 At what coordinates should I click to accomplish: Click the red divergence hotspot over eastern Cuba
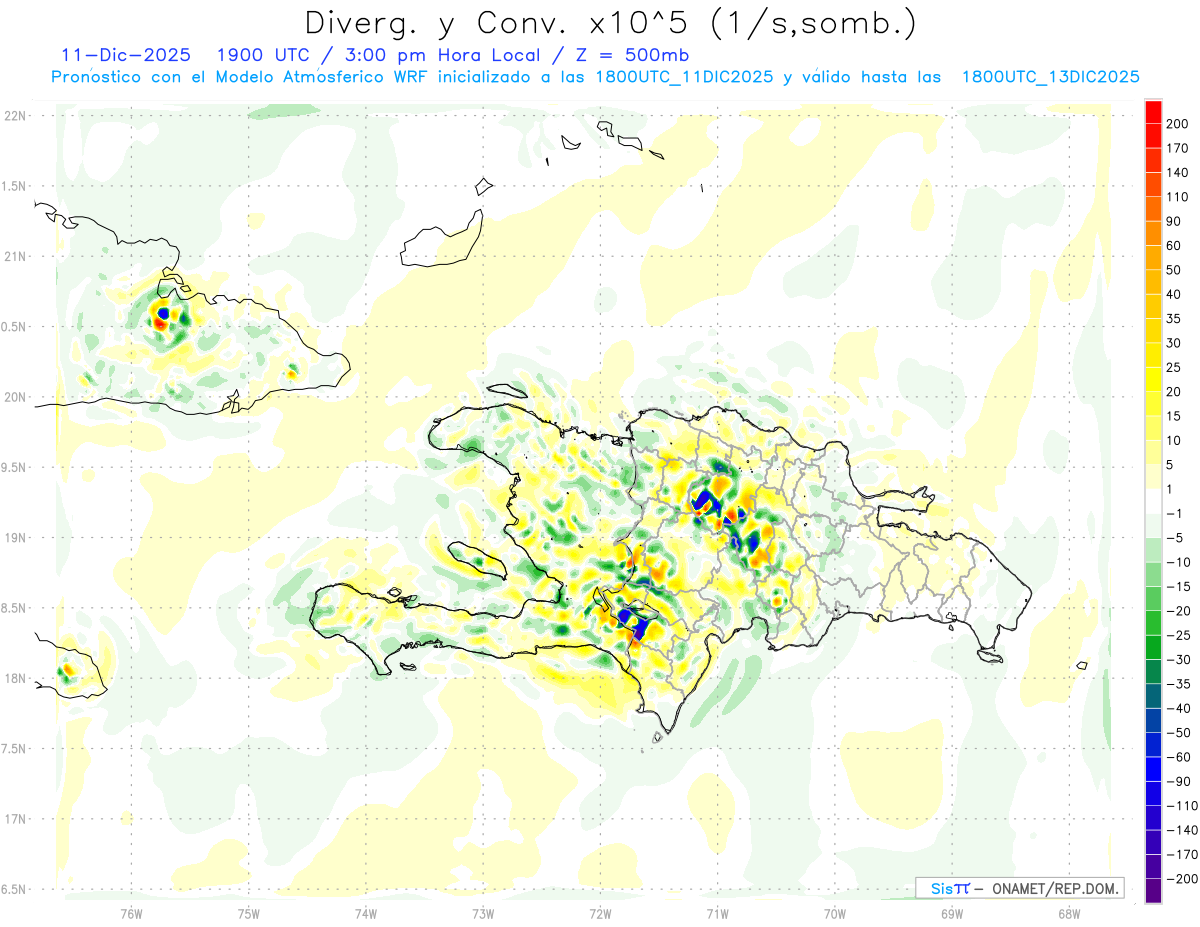[x=158, y=323]
